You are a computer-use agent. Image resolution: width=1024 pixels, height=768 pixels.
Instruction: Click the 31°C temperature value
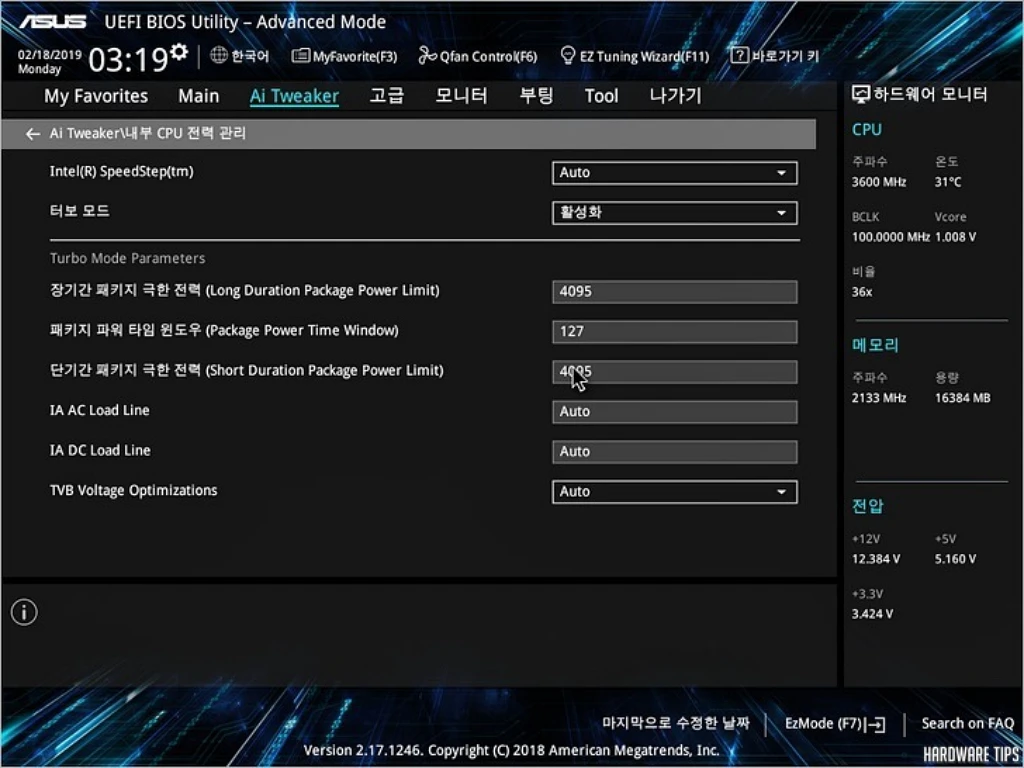pos(948,182)
